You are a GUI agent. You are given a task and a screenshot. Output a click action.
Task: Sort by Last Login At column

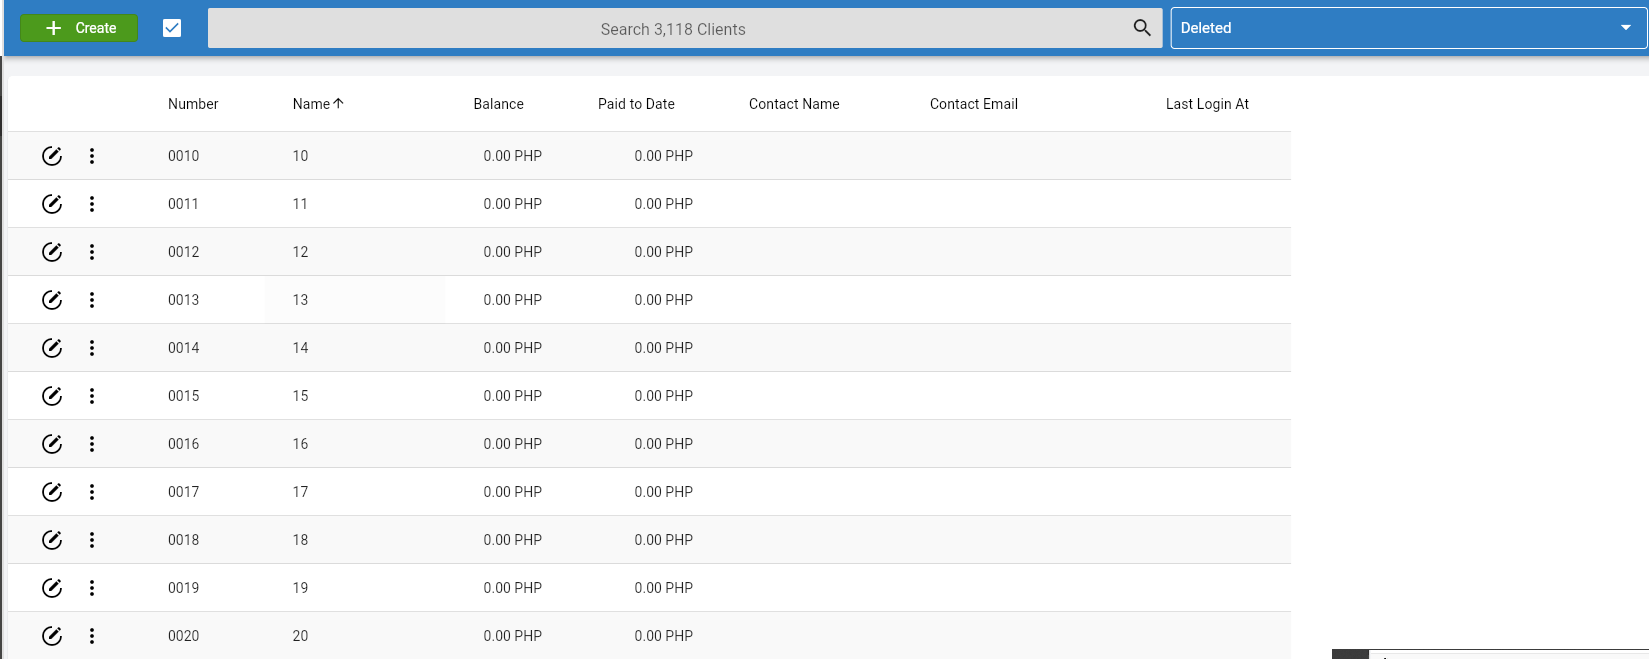pyautogui.click(x=1207, y=104)
